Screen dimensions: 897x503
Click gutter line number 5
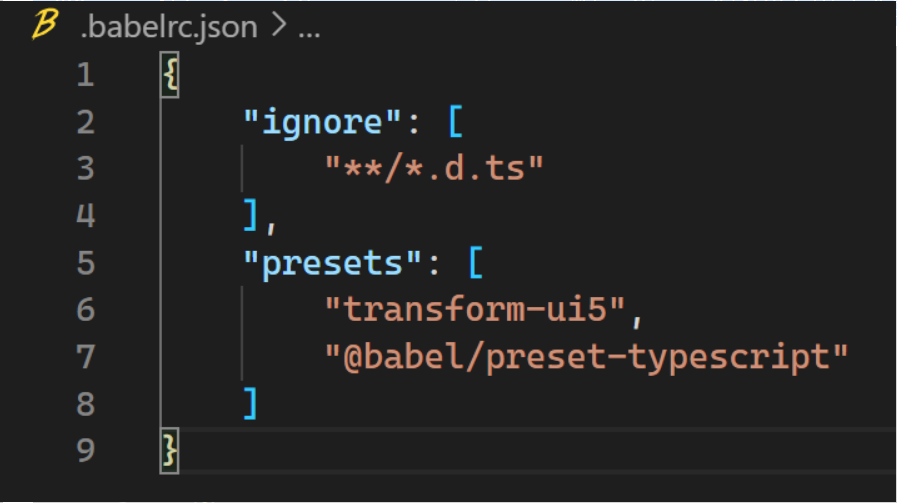(84, 262)
